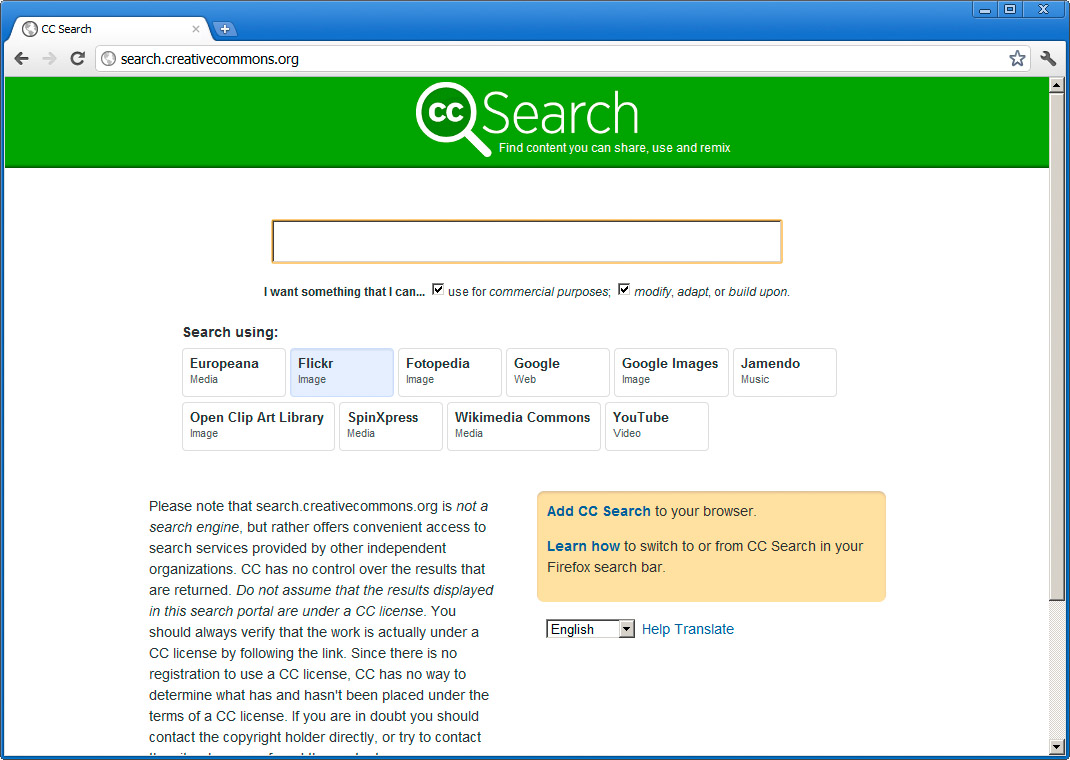This screenshot has height=760, width=1070.
Task: Reload the page with the refresh icon
Action: 78,59
